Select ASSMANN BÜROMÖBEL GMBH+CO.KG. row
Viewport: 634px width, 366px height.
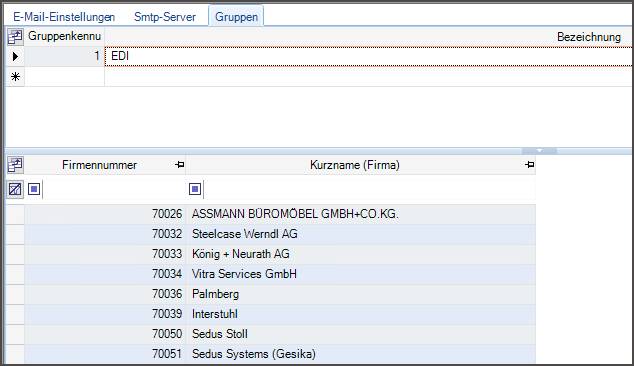[361, 214]
